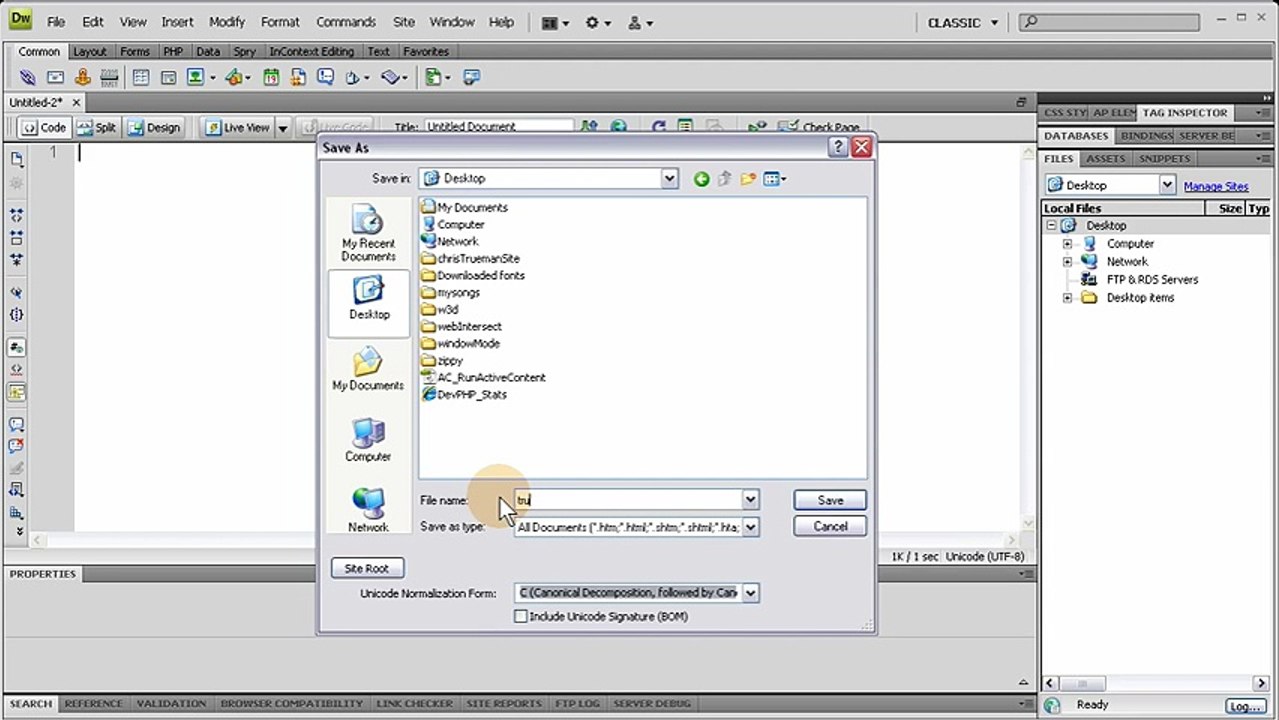The width and height of the screenshot is (1279, 720).
Task: Insert a Named Anchor
Action: point(82,77)
